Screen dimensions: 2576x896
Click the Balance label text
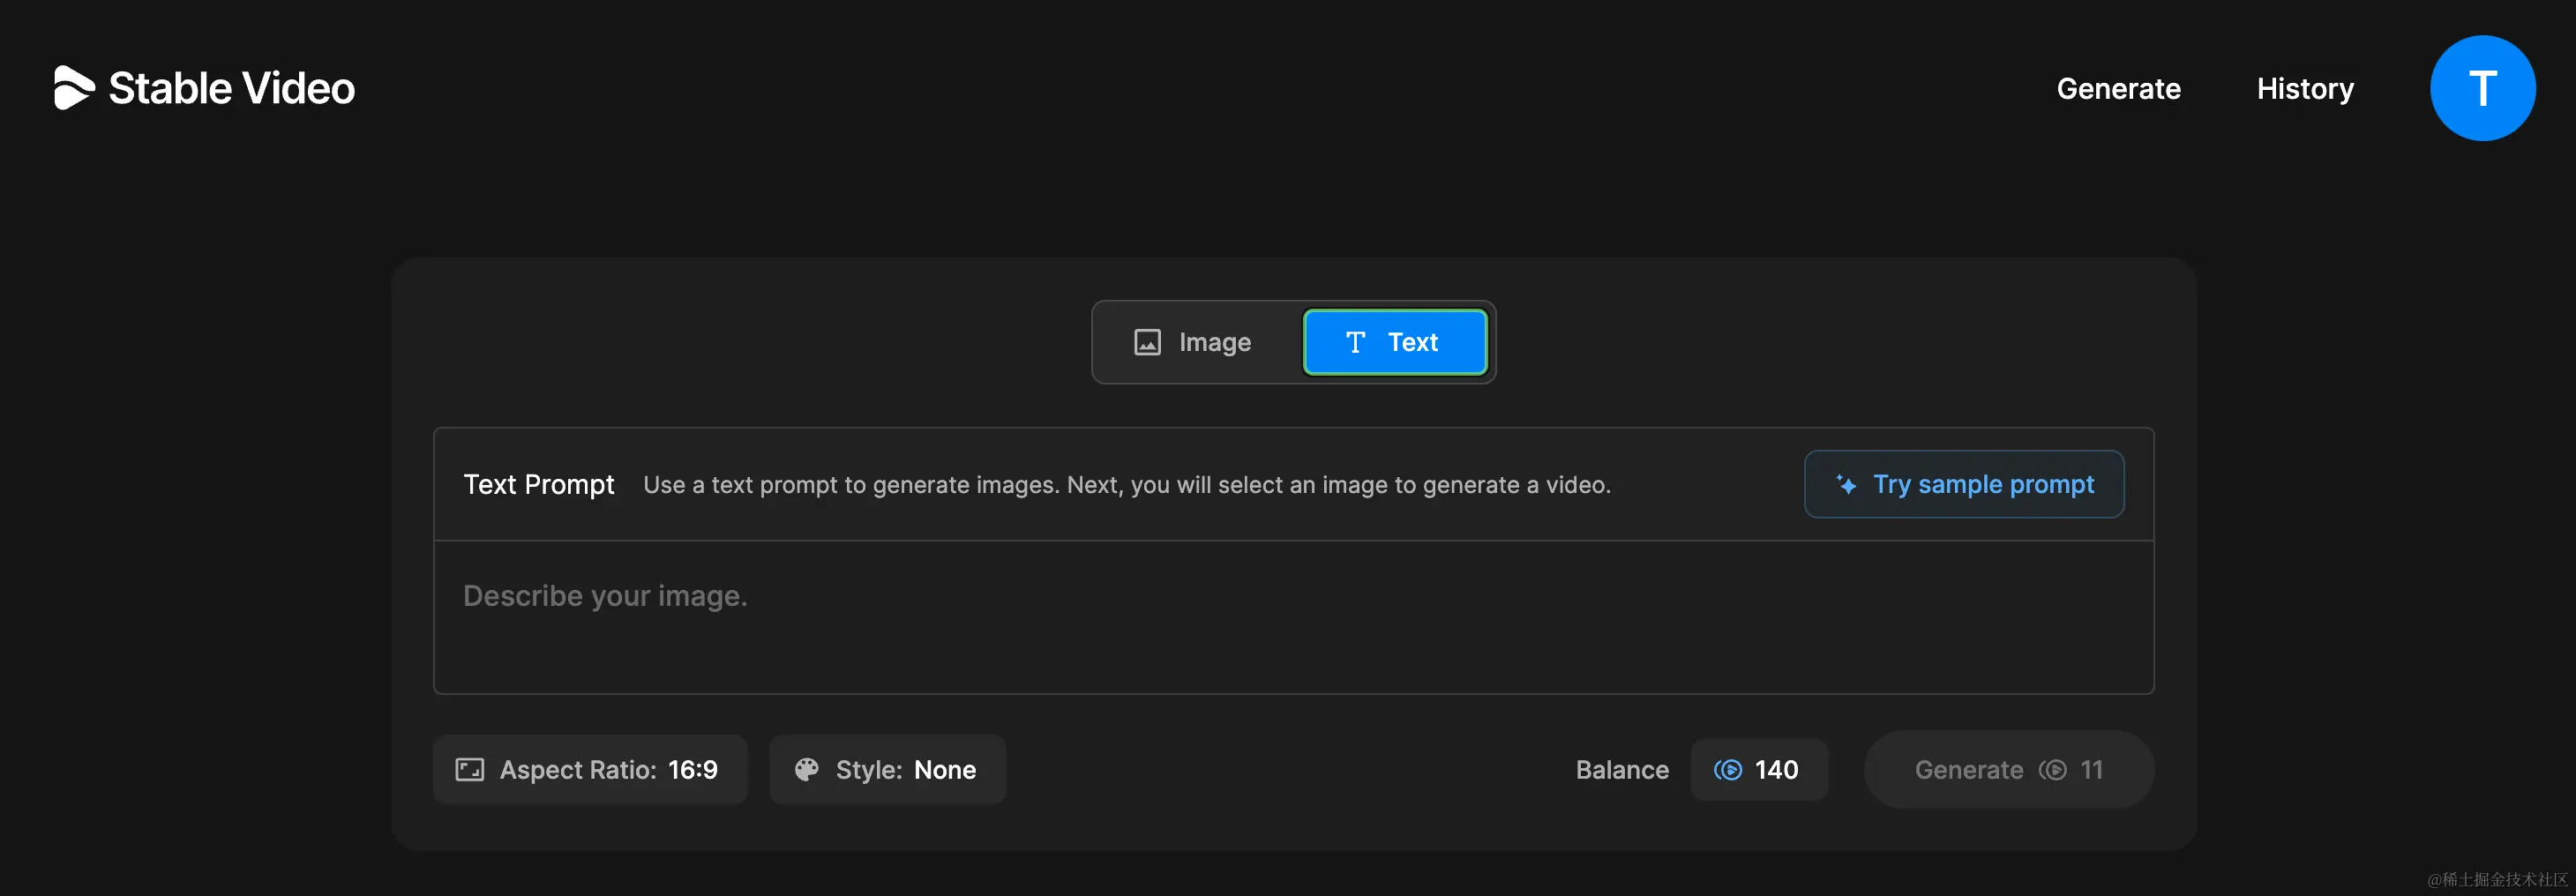(1622, 769)
